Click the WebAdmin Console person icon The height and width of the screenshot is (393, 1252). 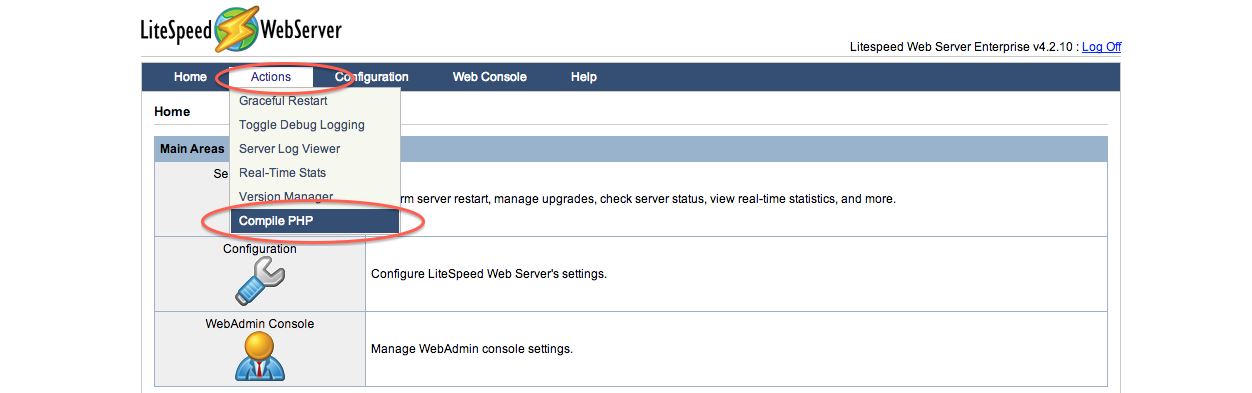click(x=260, y=356)
